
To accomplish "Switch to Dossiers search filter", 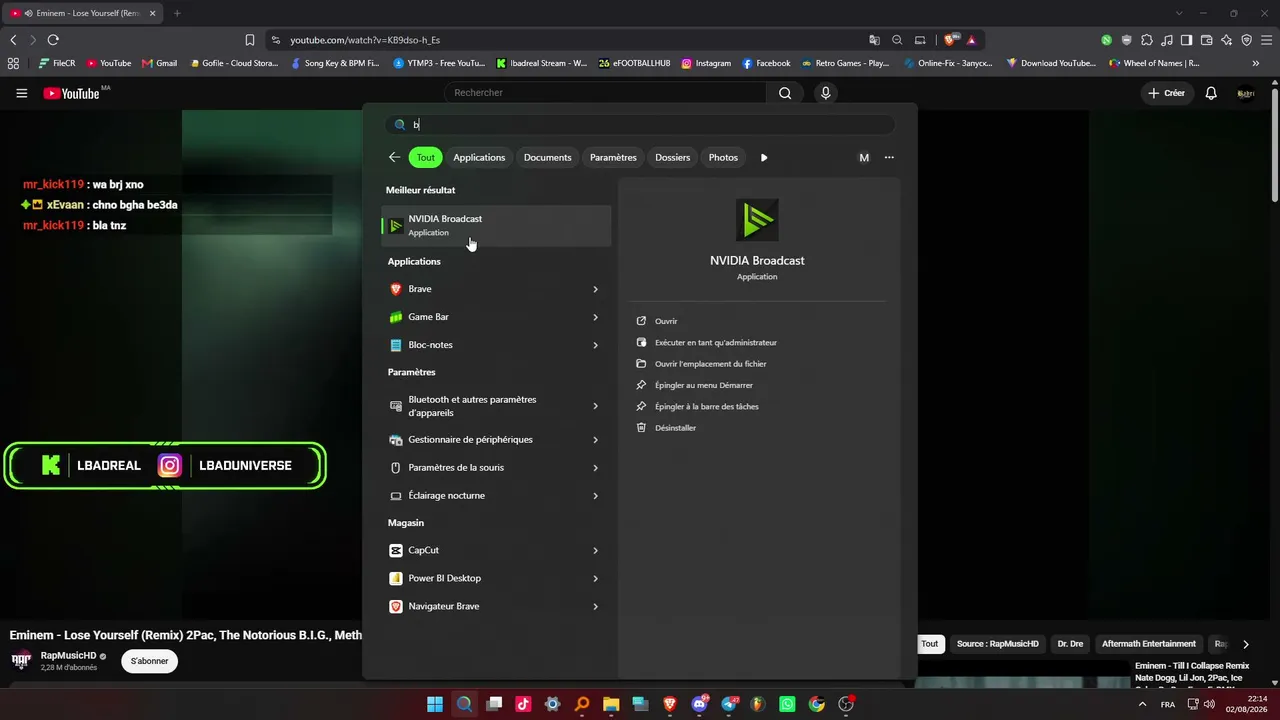I will click(672, 157).
